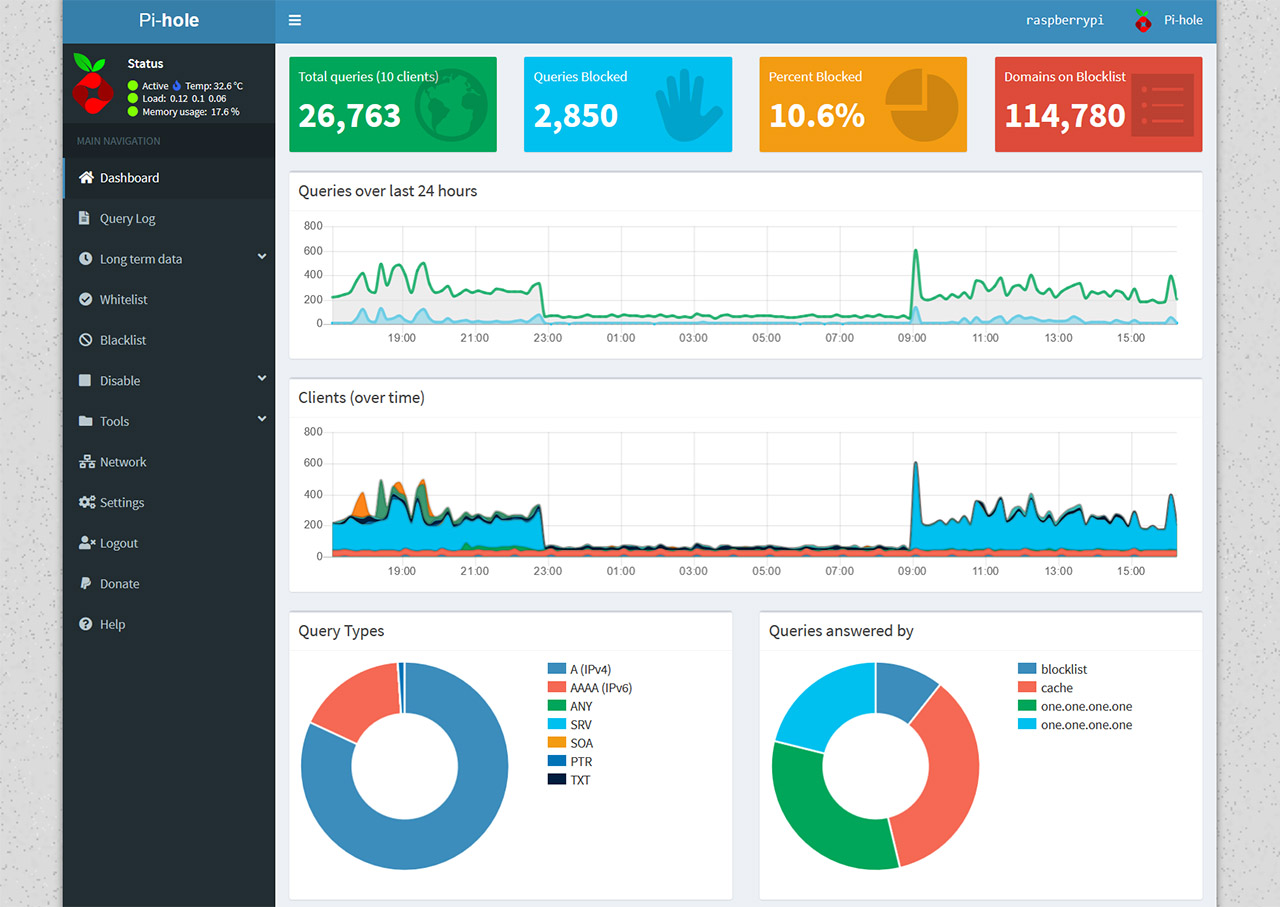
Task: Toggle the PTR legend entry in Query Types
Action: pos(570,761)
